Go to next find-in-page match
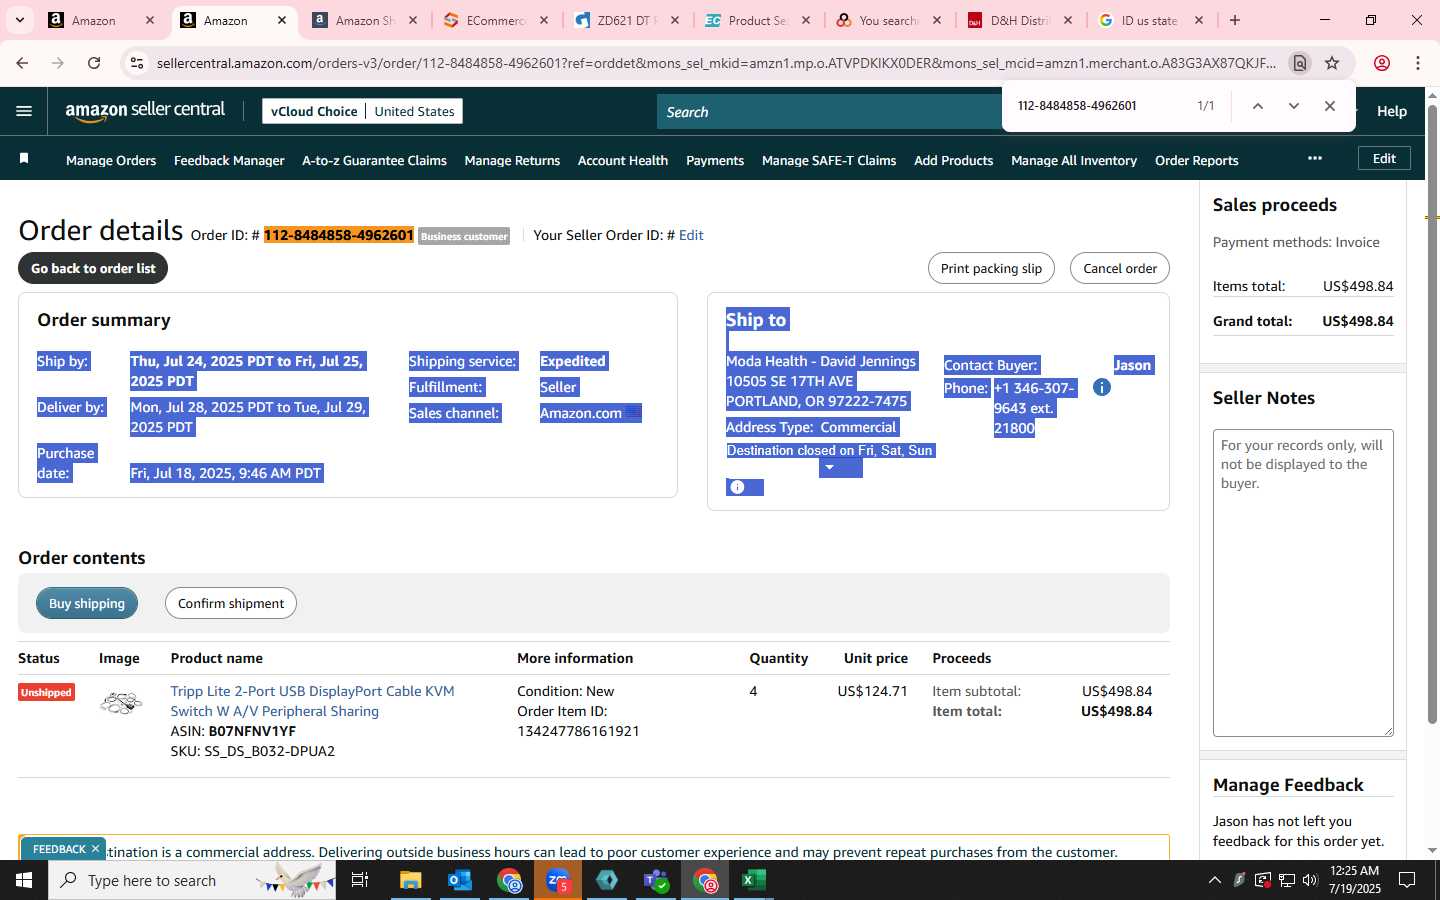The width and height of the screenshot is (1440, 900). [x=1294, y=106]
